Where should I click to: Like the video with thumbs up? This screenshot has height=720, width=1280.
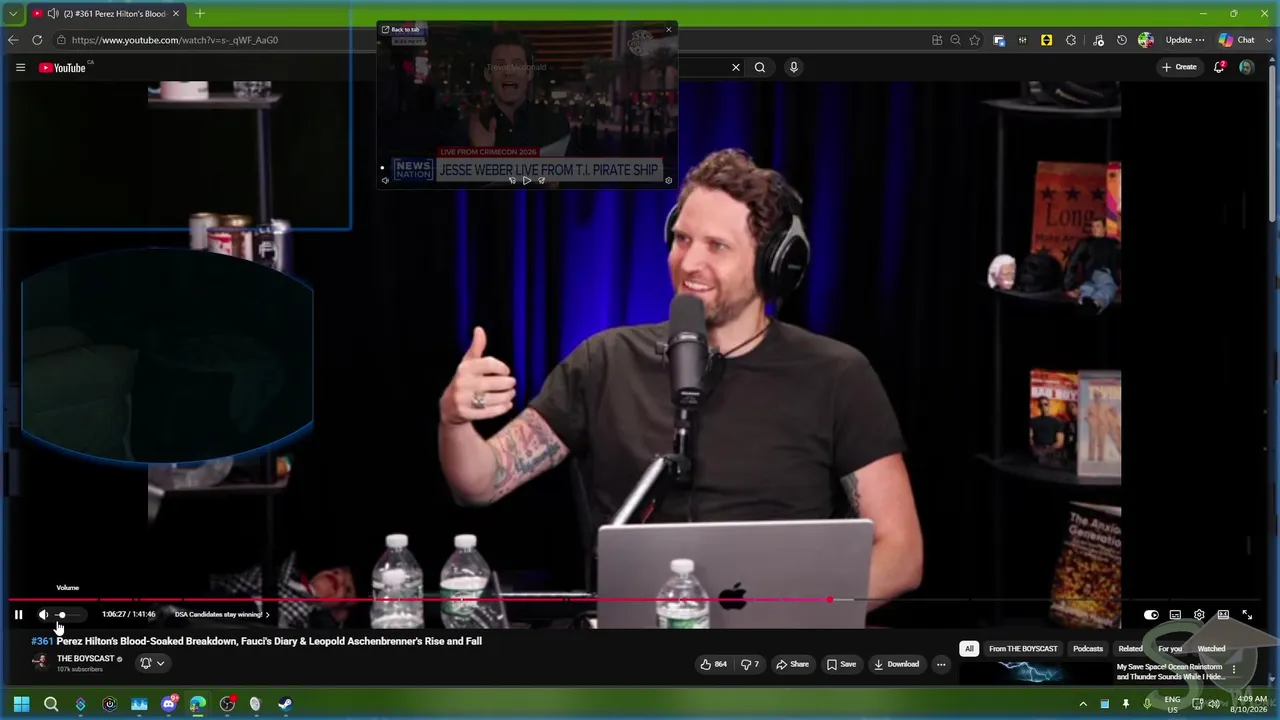coord(713,664)
